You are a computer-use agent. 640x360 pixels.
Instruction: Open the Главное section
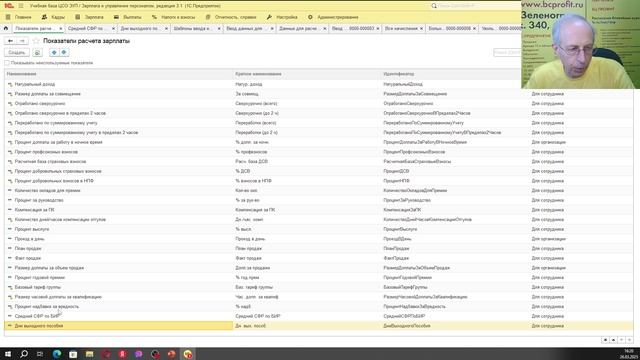click(19, 17)
